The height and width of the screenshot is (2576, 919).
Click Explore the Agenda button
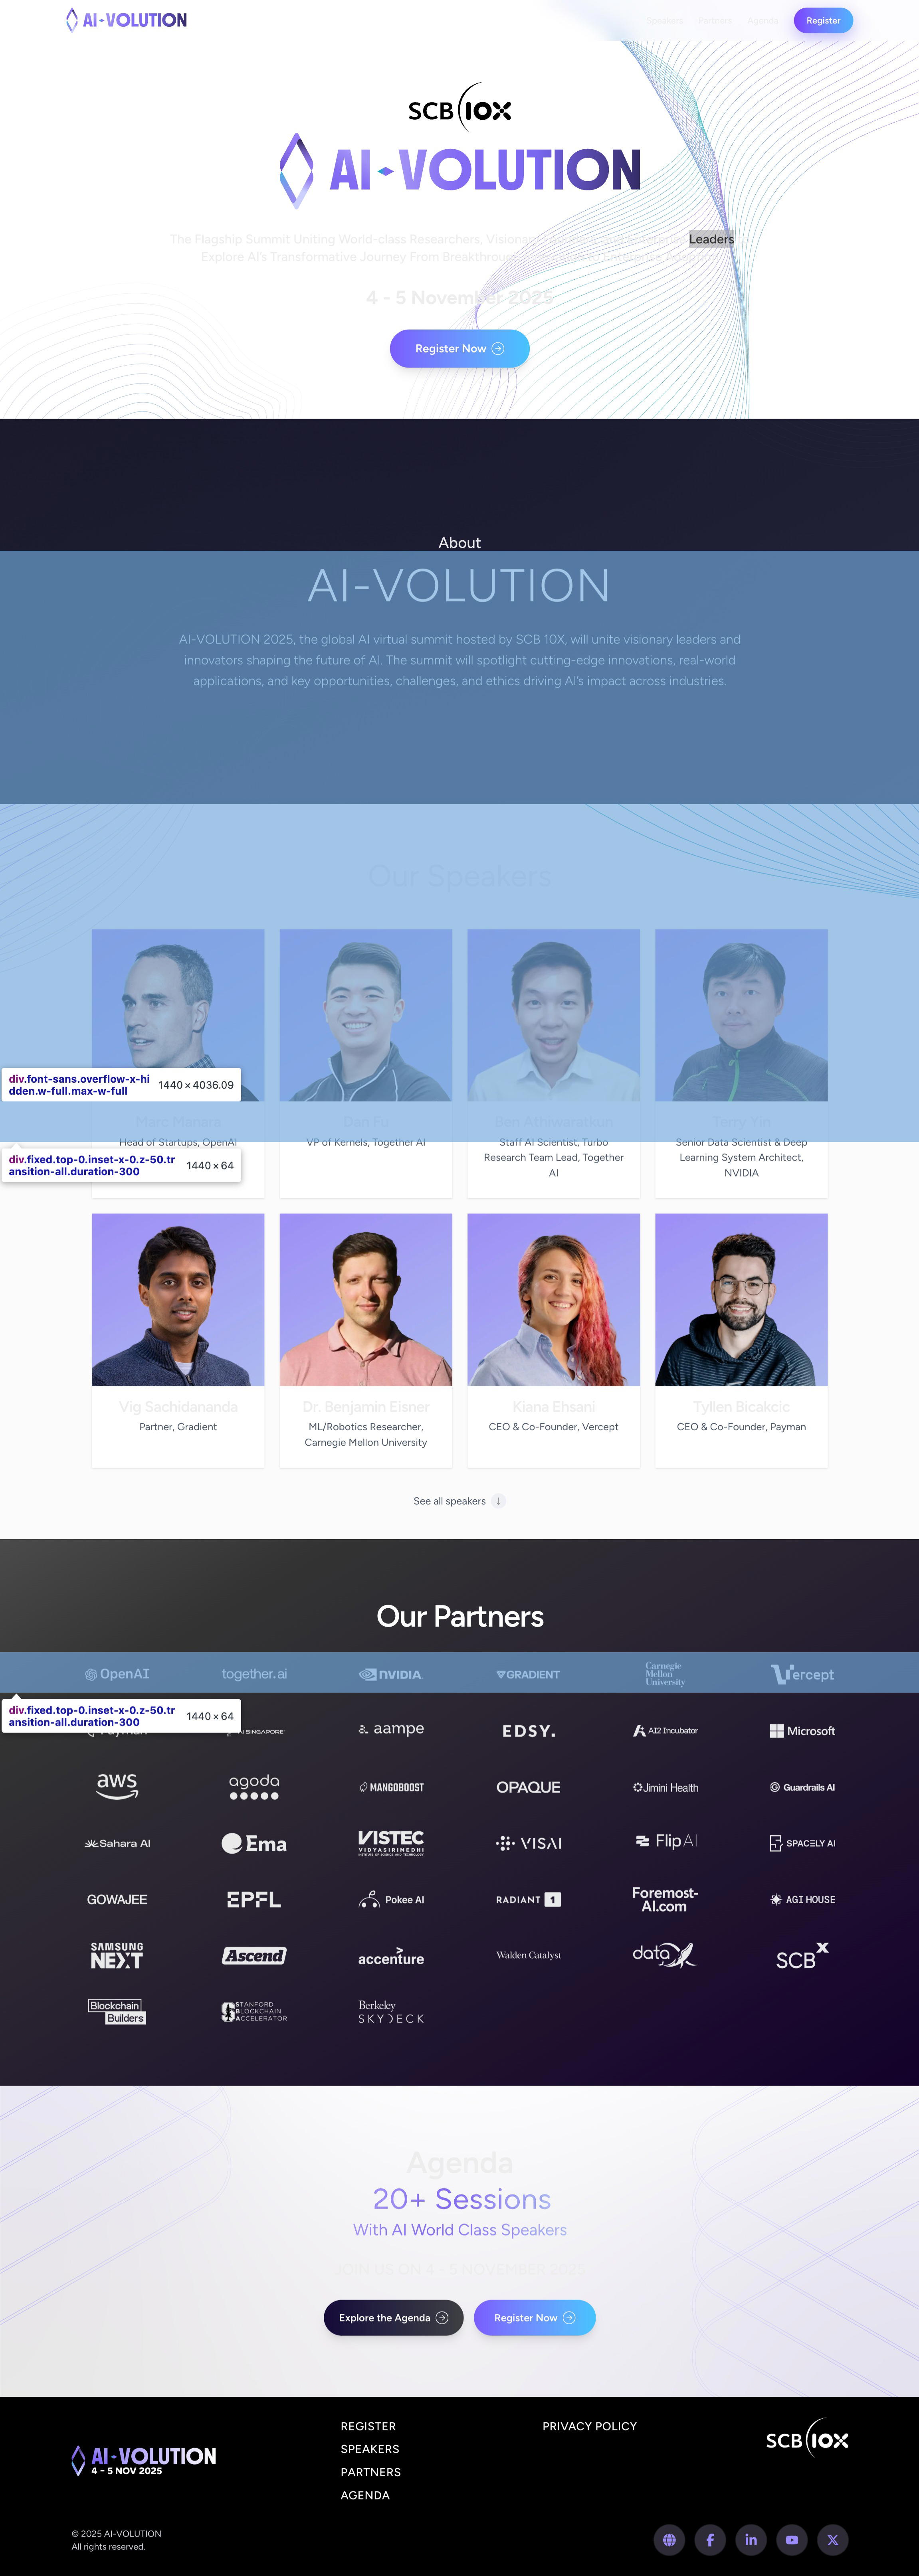[x=393, y=2317]
